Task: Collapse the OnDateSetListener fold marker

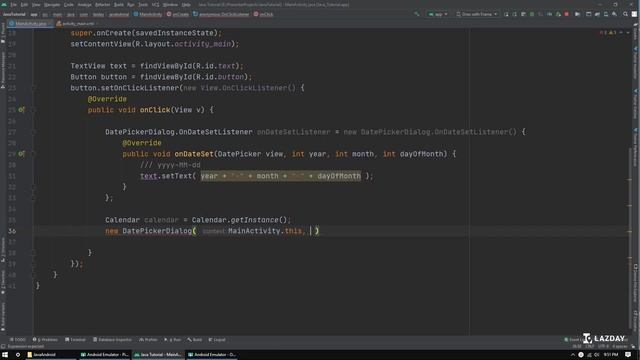Action: click(x=35, y=132)
